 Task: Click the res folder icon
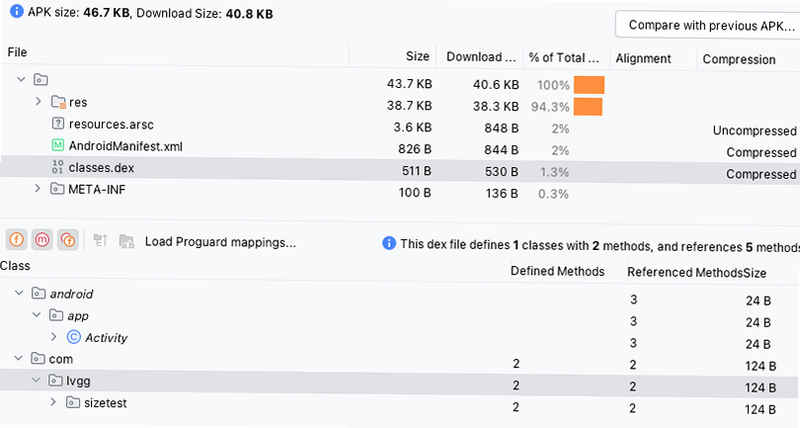59,102
